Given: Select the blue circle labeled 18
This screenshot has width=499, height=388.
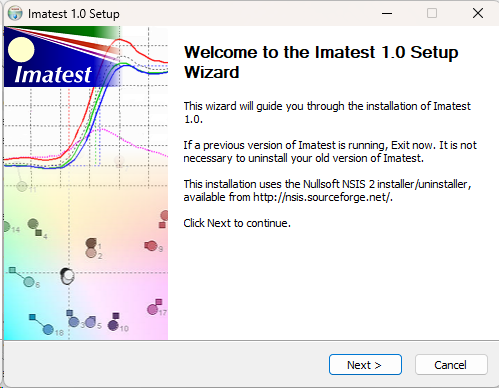Looking at the screenshot, I should point(48,330).
